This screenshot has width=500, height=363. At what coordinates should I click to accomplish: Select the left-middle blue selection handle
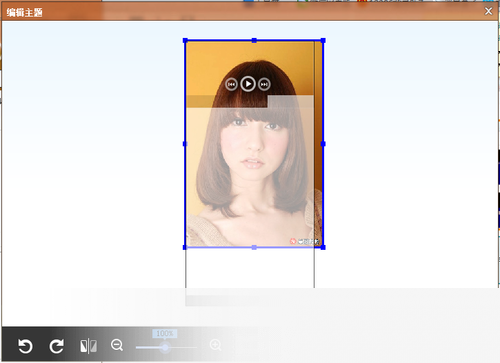tap(185, 144)
